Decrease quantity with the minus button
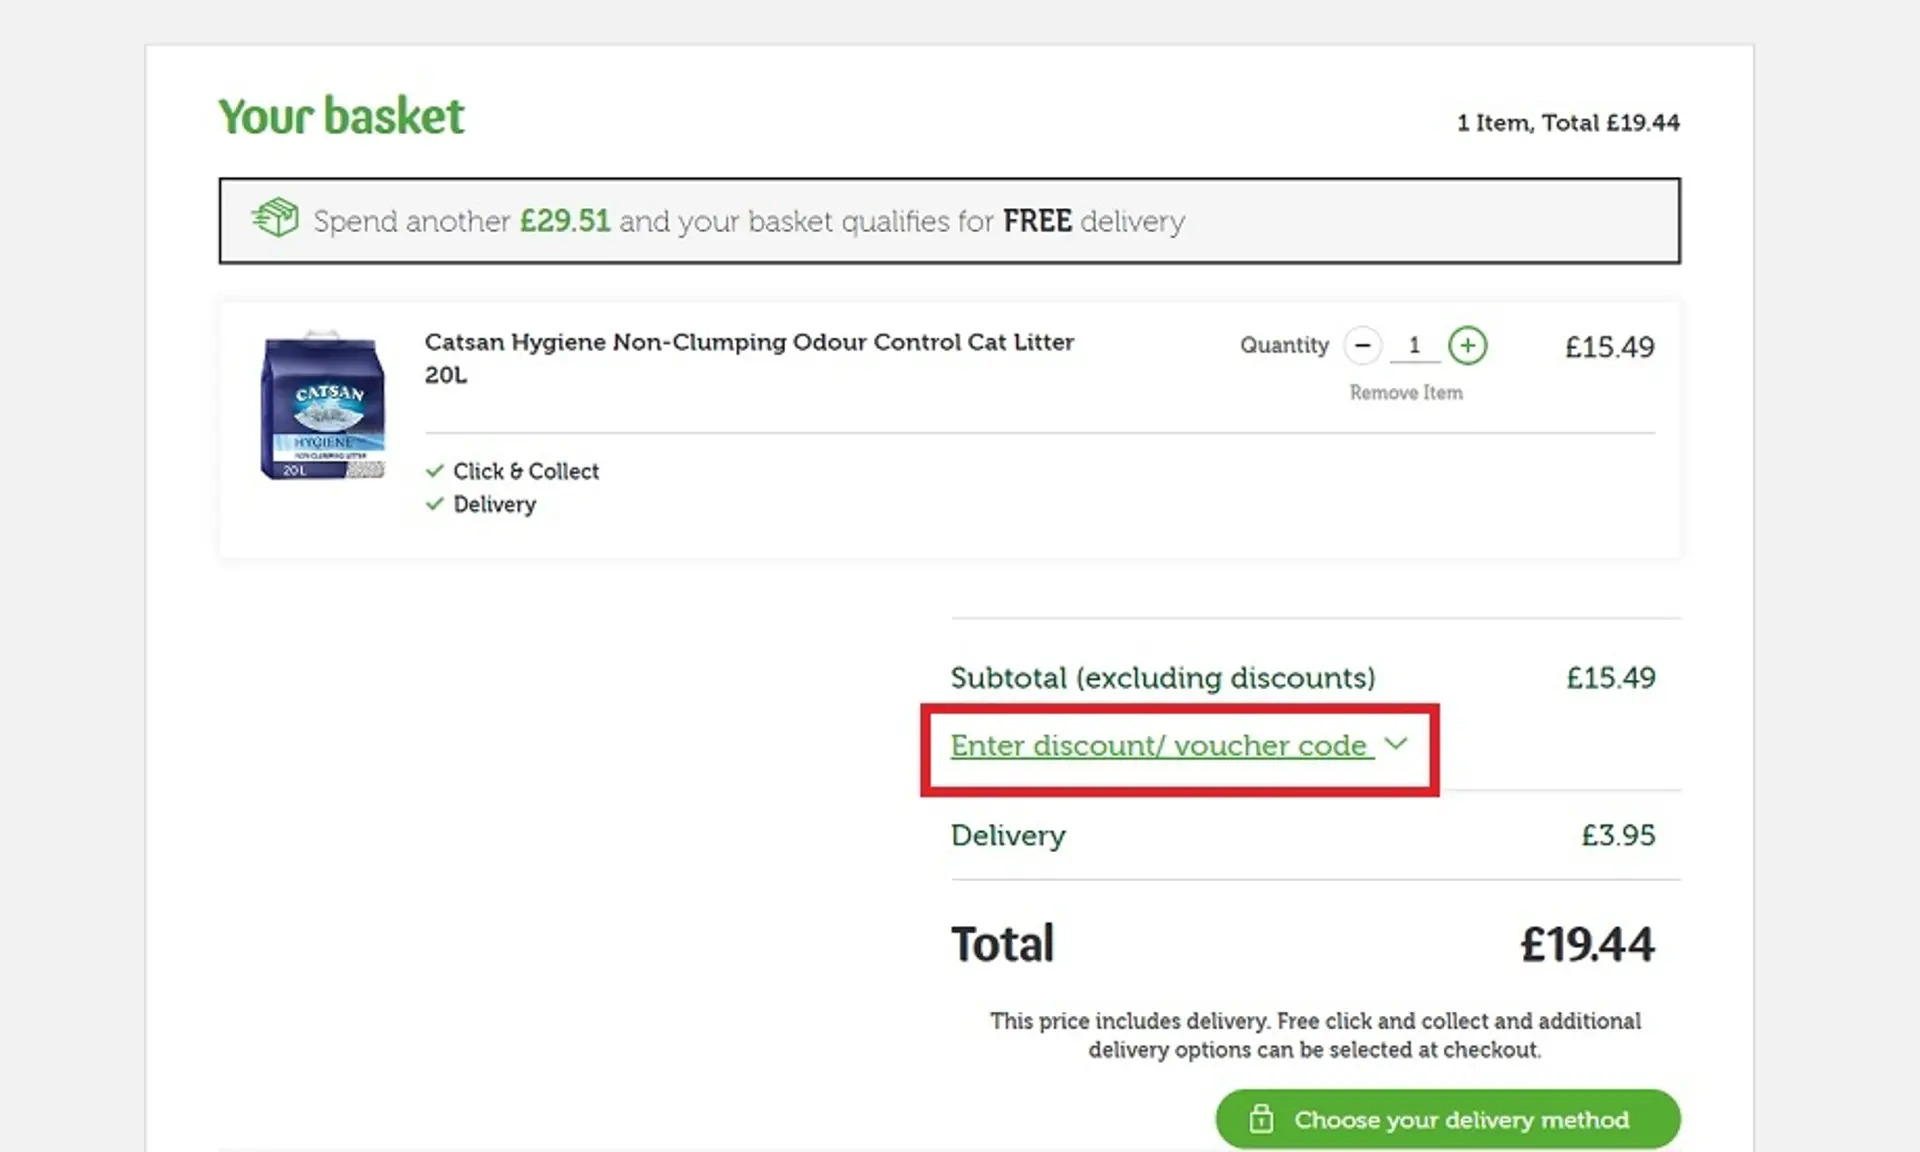This screenshot has height=1152, width=1920. click(x=1362, y=345)
